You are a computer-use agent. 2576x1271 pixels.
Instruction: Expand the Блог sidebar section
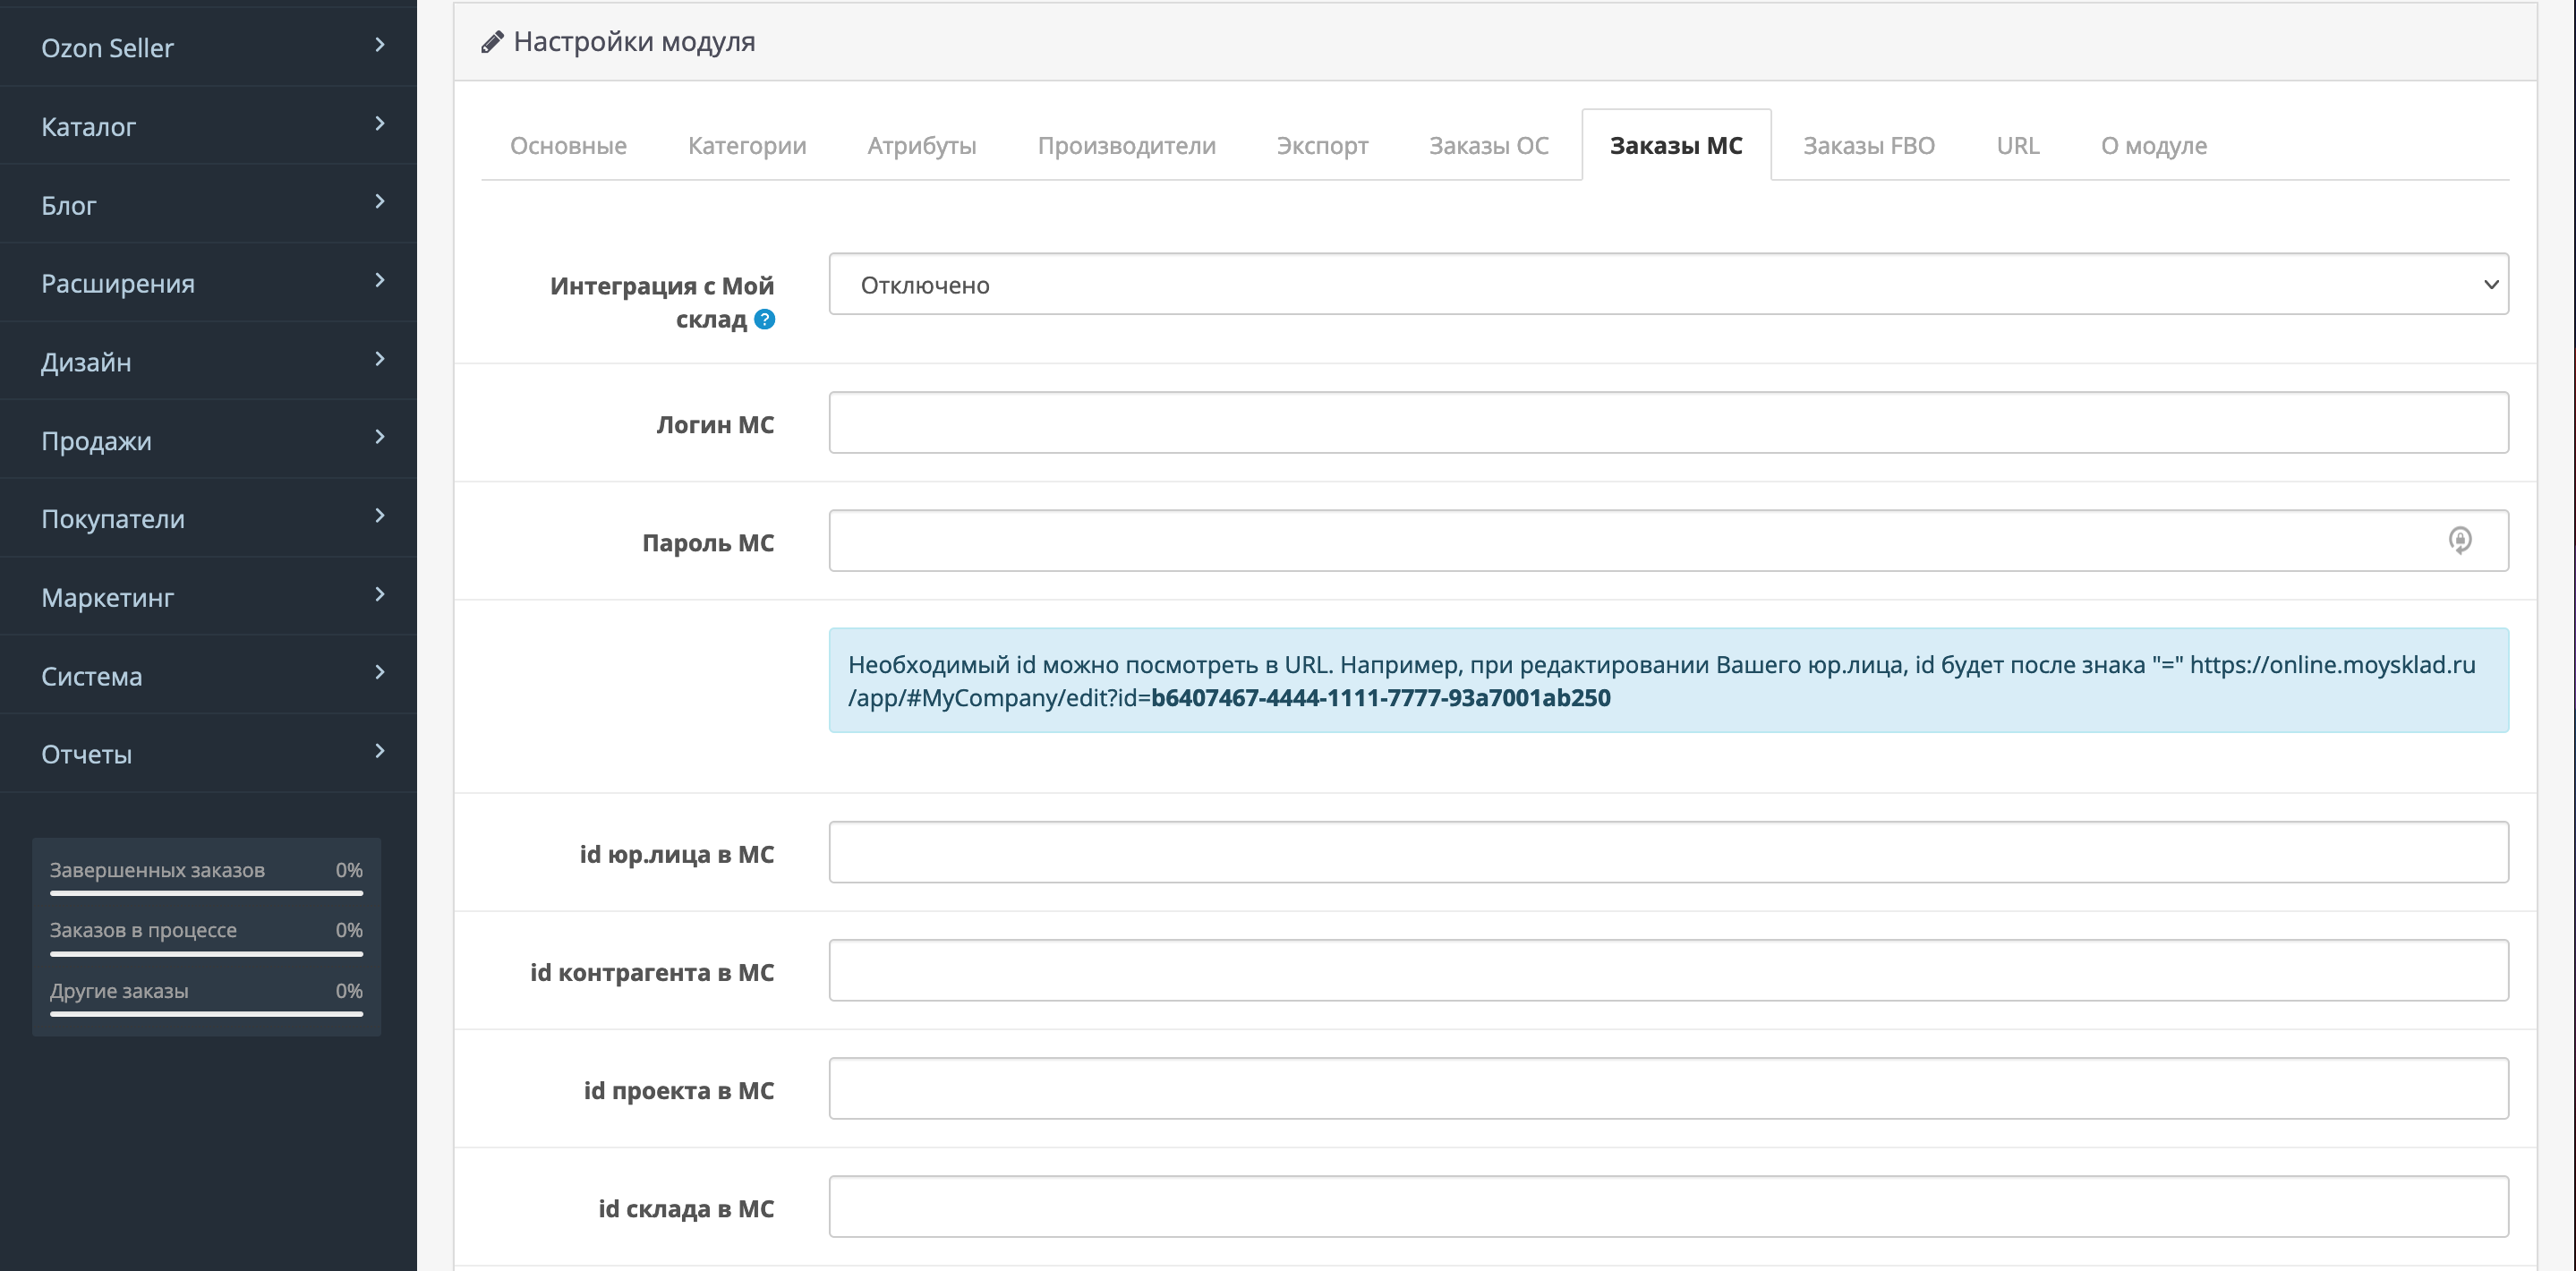[x=208, y=204]
